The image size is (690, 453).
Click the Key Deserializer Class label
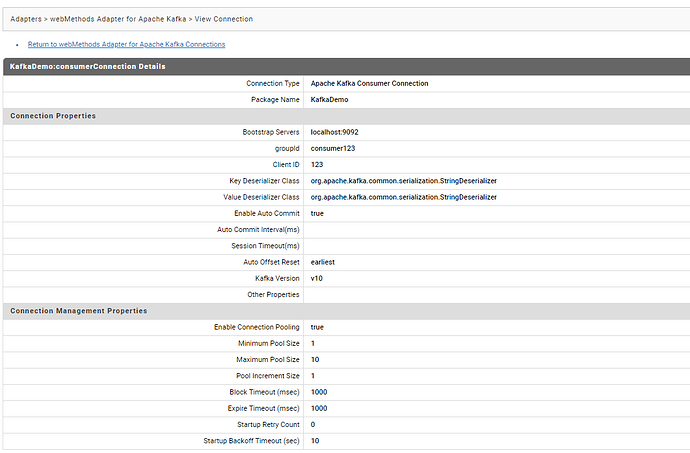(264, 181)
